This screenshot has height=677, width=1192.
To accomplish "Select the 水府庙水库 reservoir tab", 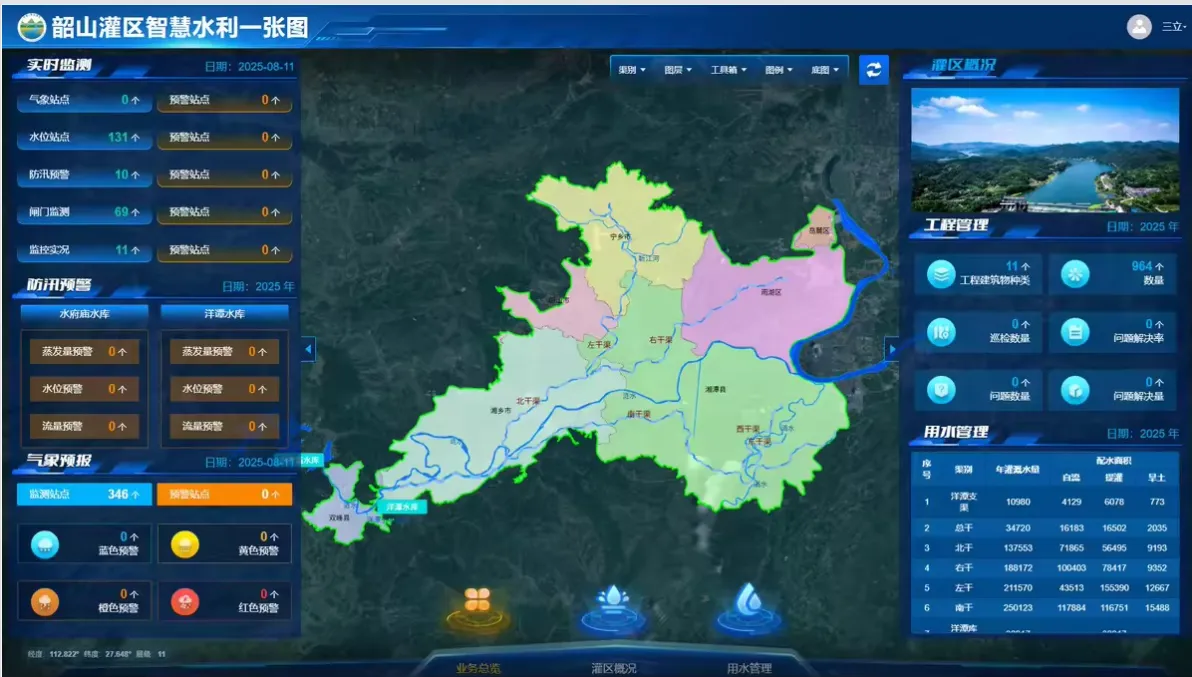I will [84, 314].
